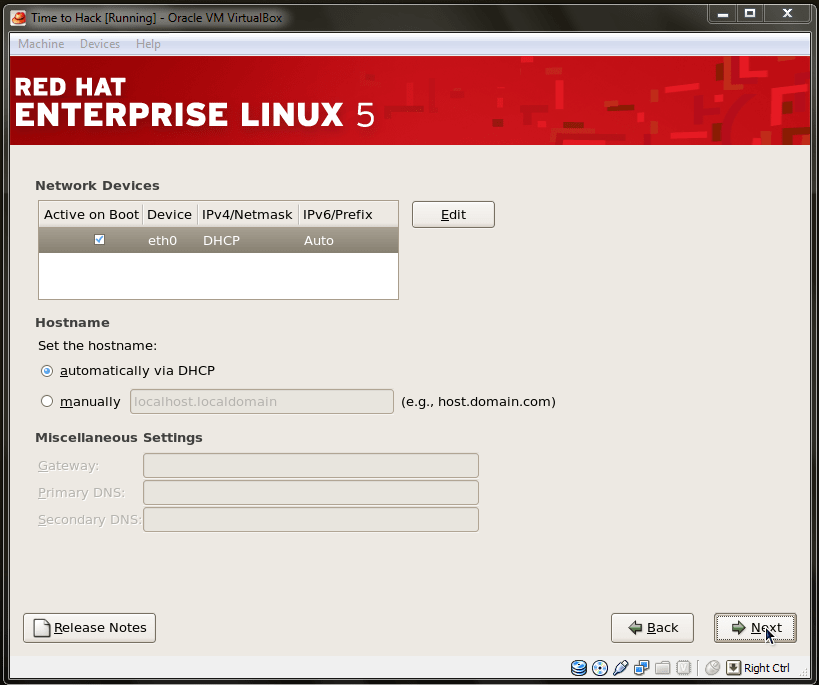
Task: Click the hard disk activity status icon
Action: [579, 668]
